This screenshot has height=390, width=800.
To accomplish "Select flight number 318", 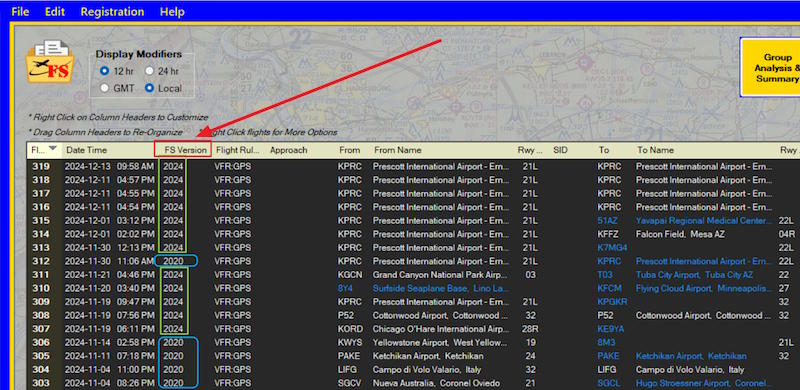I will point(41,180).
